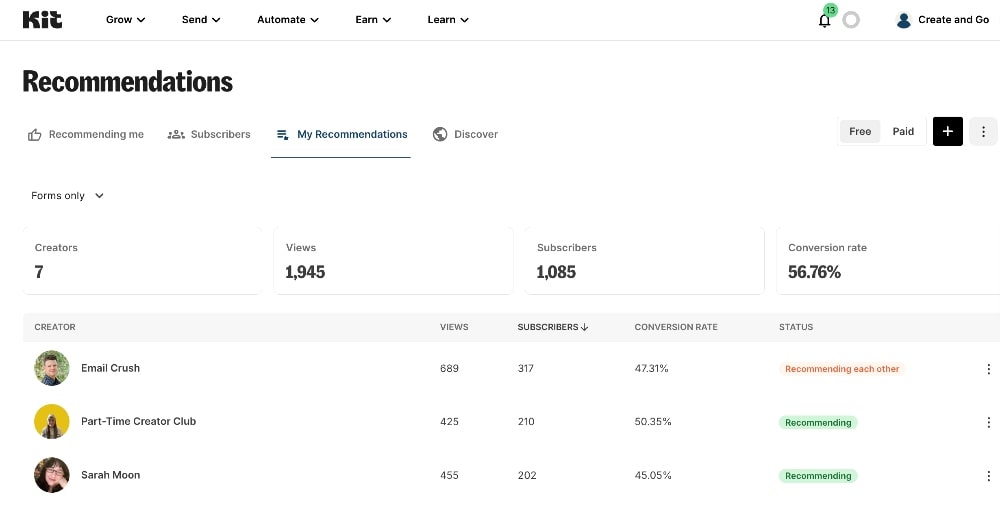Click Email Crush's 317 subscribers value
Screen dimensions: 1000x509
(x=526, y=369)
